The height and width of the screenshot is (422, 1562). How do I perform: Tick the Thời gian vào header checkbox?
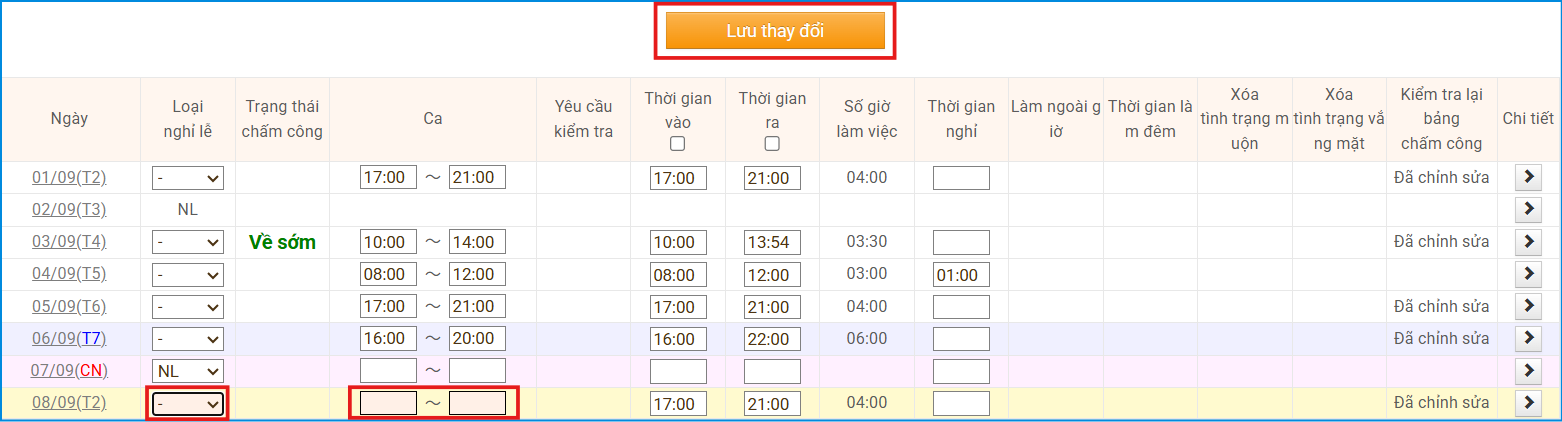[x=678, y=144]
